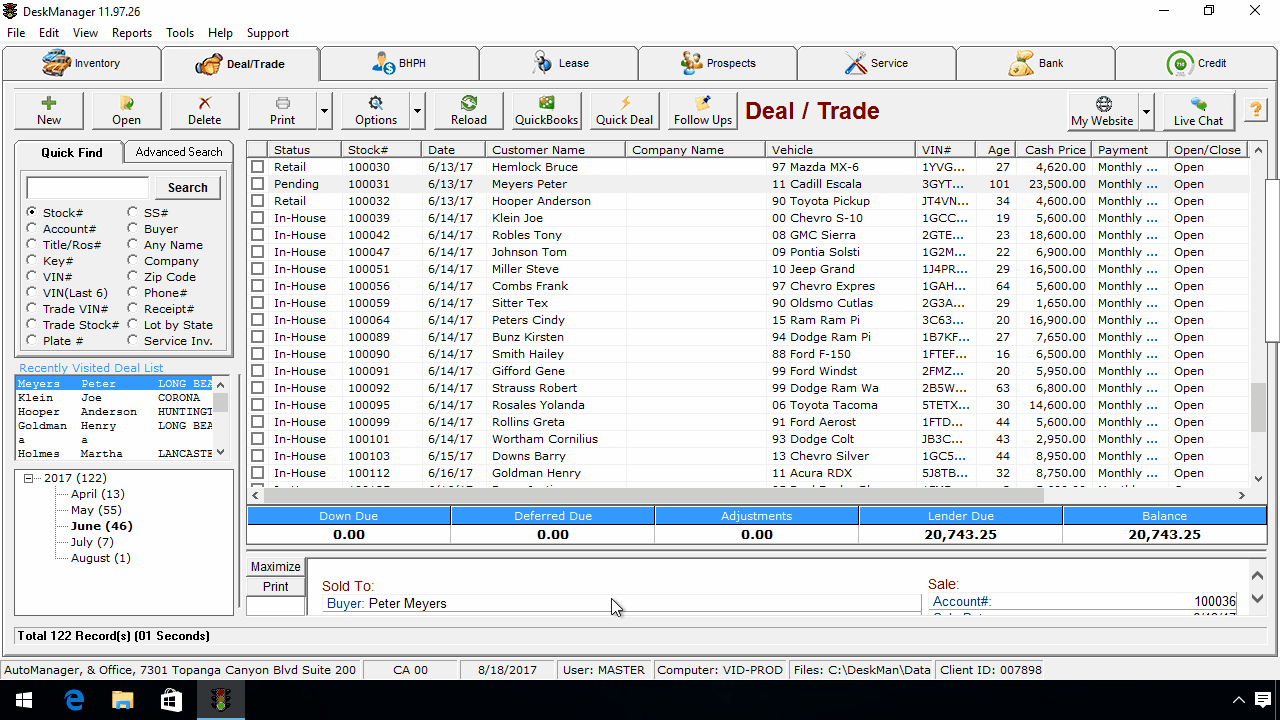1280x720 pixels.
Task: Click the Search button in Quick Find
Action: tap(187, 188)
